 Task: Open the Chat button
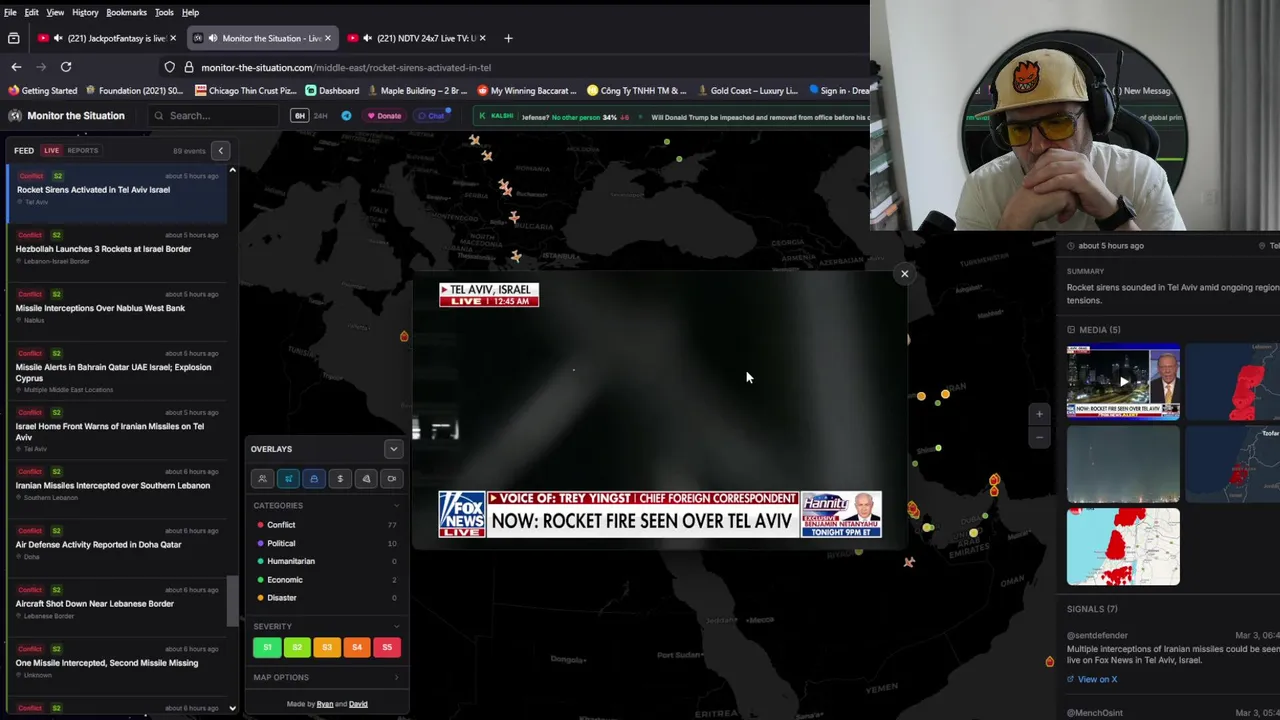pos(431,115)
